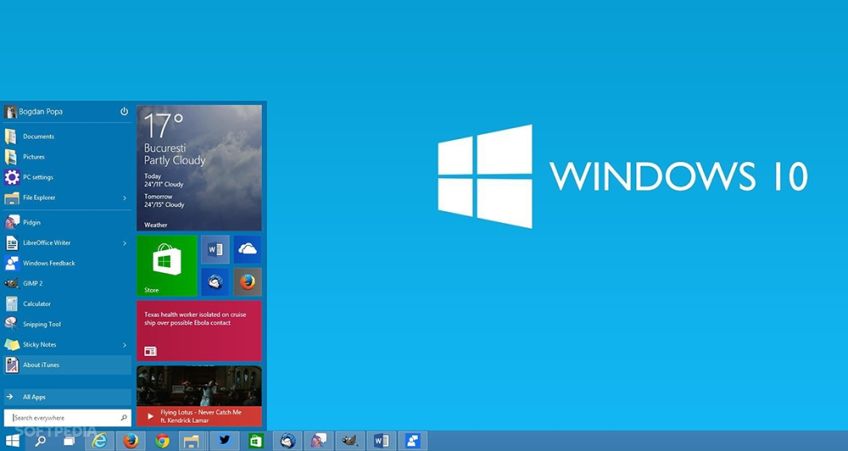Screen dimensions: 848x451
Task: Open Thunderbird from taskbar
Action: [288, 441]
